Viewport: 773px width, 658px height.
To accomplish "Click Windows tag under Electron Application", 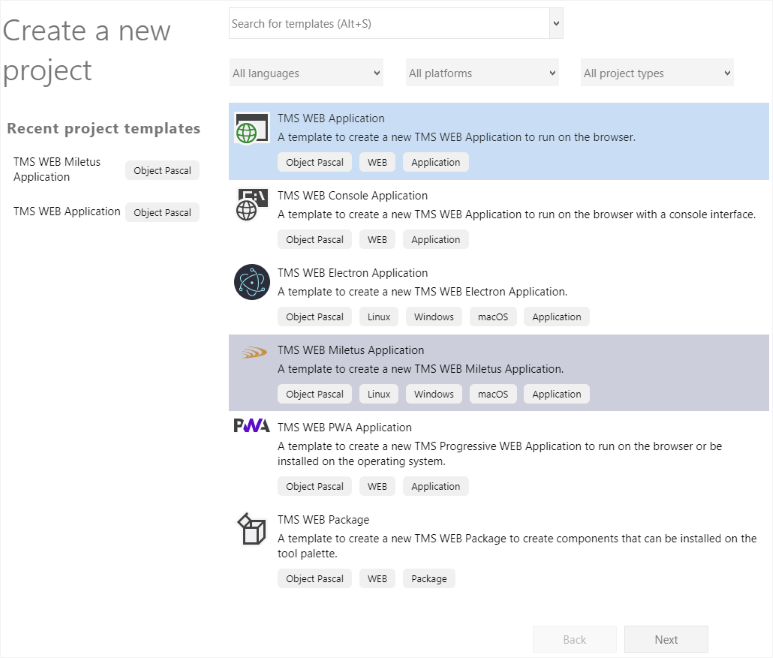I will pos(434,317).
